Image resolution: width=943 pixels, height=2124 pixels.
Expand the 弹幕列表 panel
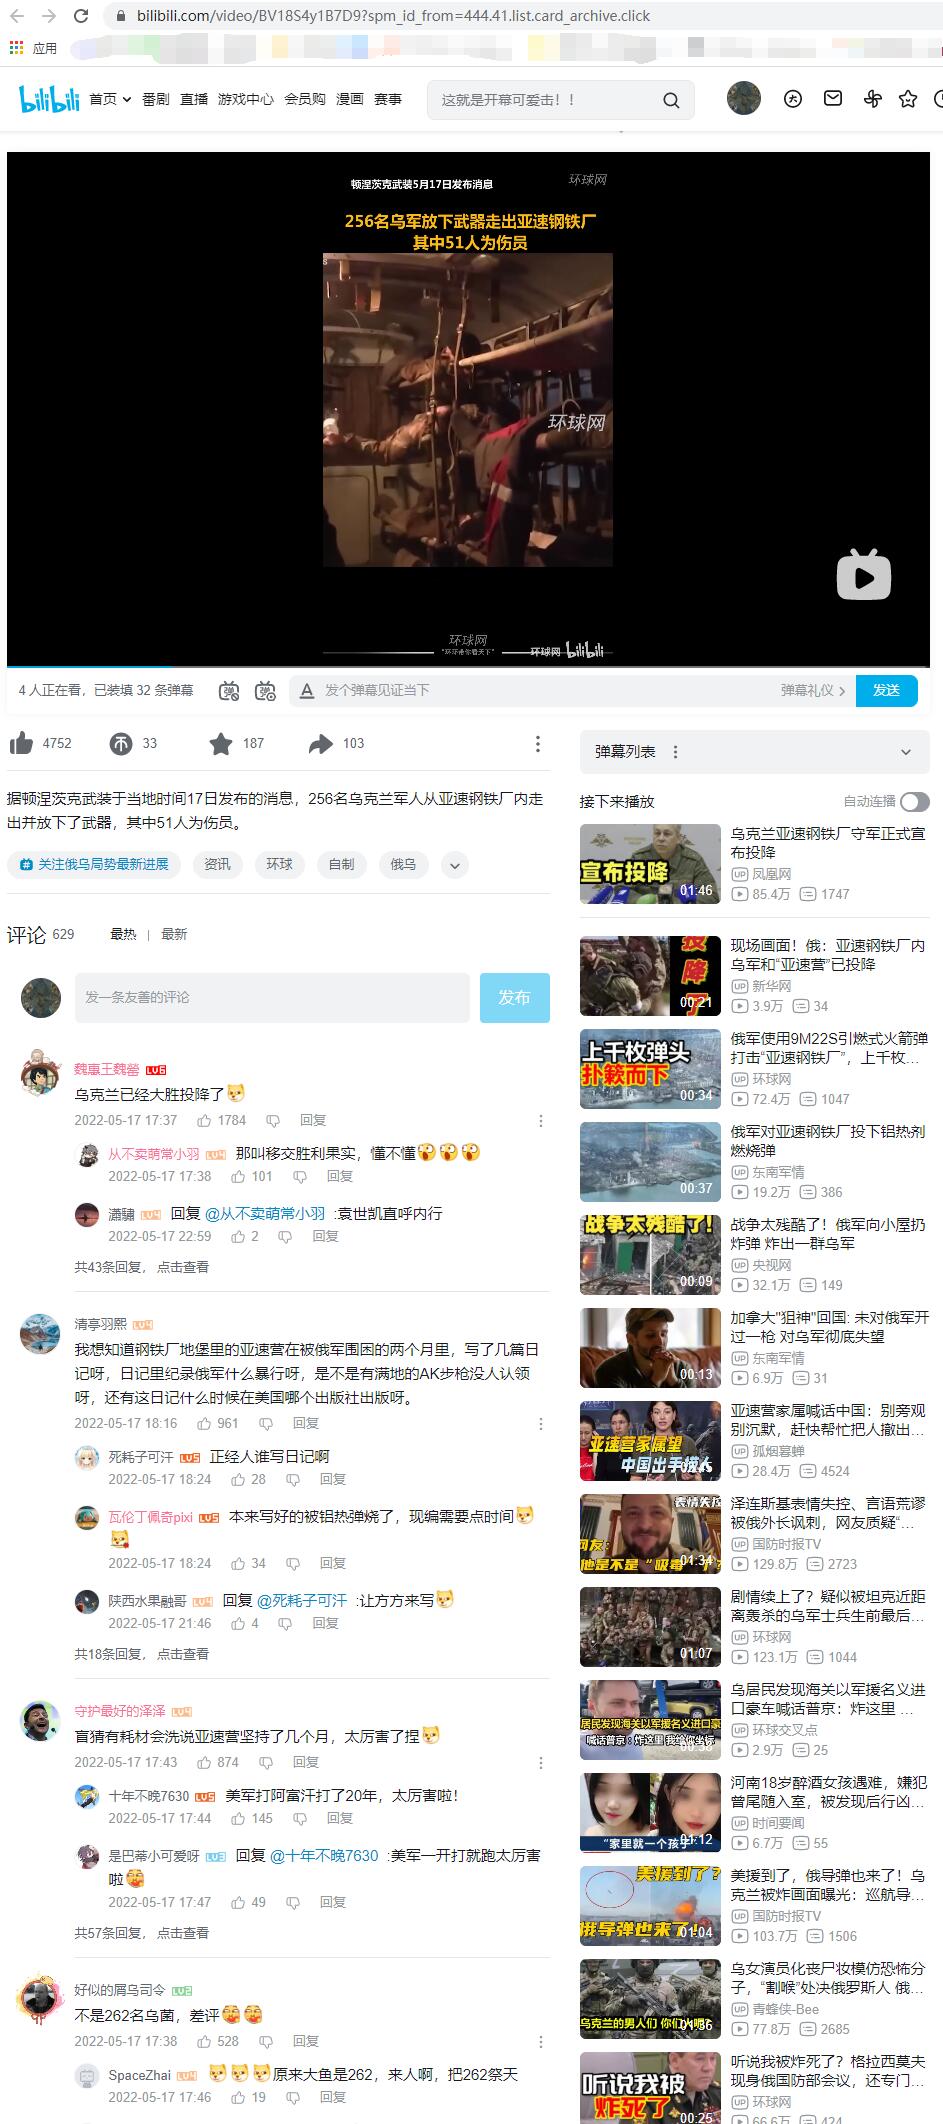(906, 752)
